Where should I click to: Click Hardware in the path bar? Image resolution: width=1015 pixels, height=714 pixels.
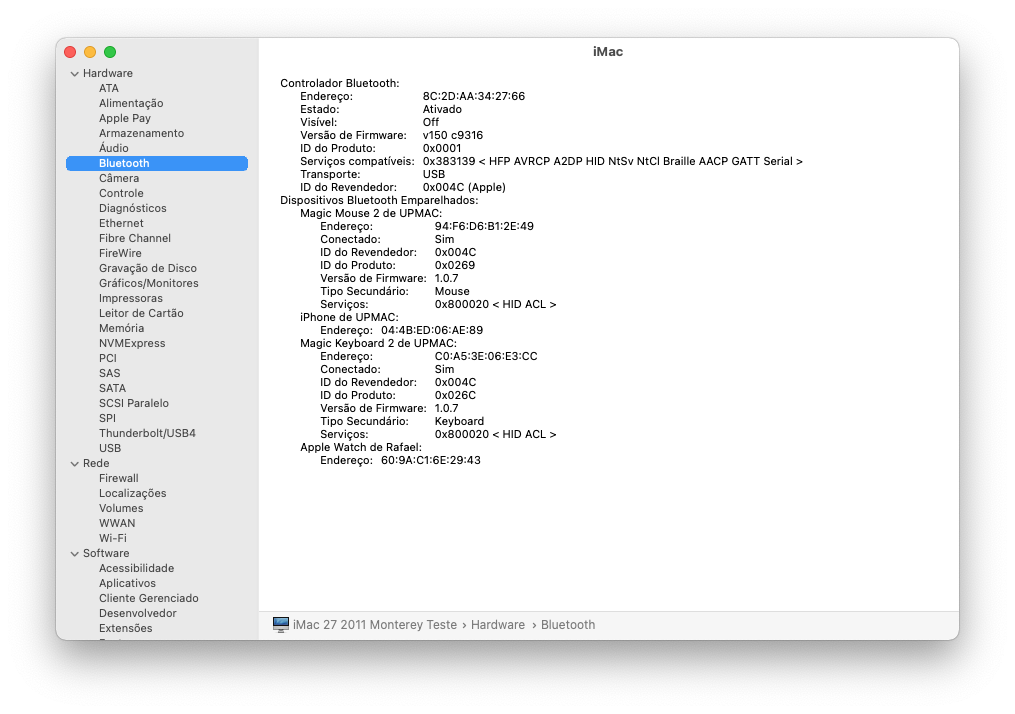(498, 625)
